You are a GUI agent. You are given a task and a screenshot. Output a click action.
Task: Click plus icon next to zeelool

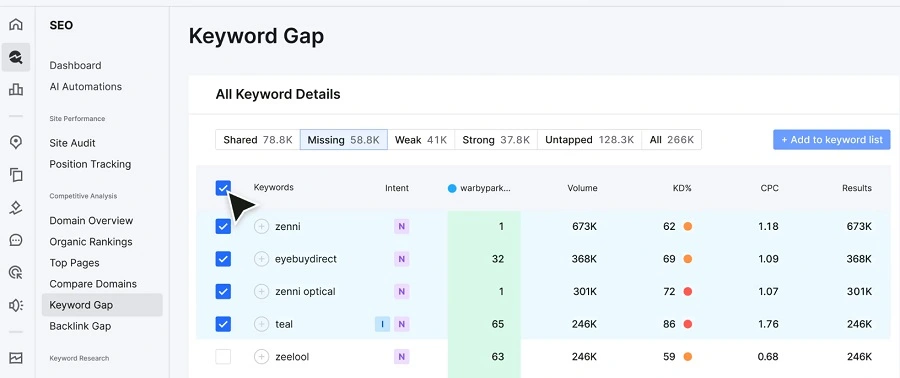[x=261, y=357]
